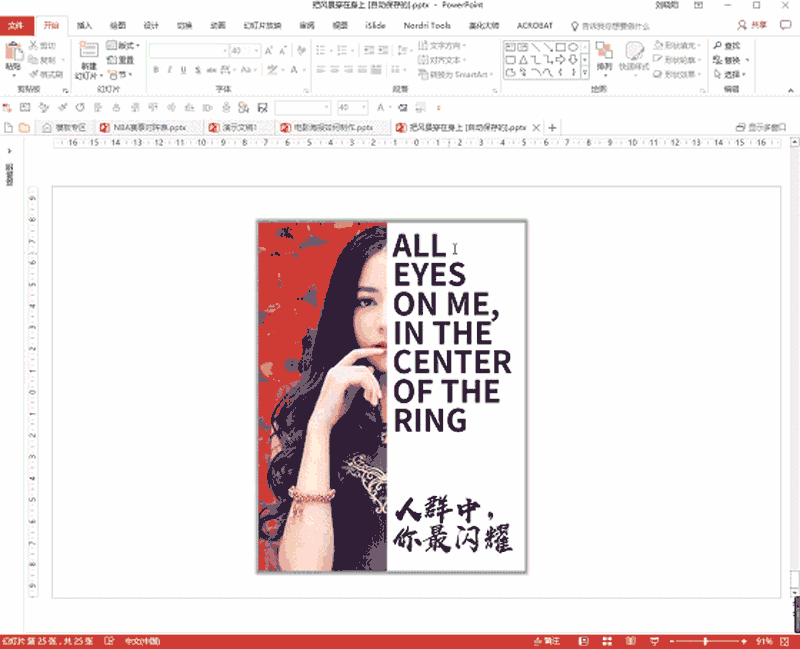This screenshot has width=800, height=649.
Task: Open the Section (节) dropdown
Action: 120,75
